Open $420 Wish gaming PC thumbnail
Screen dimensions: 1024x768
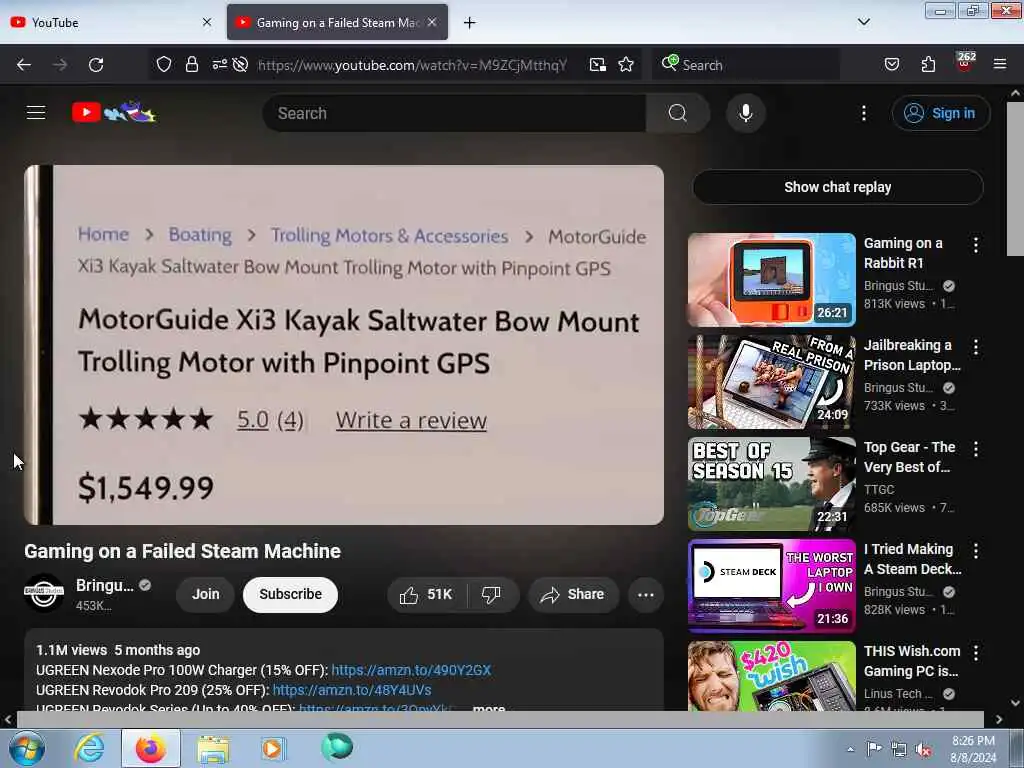[771, 675]
